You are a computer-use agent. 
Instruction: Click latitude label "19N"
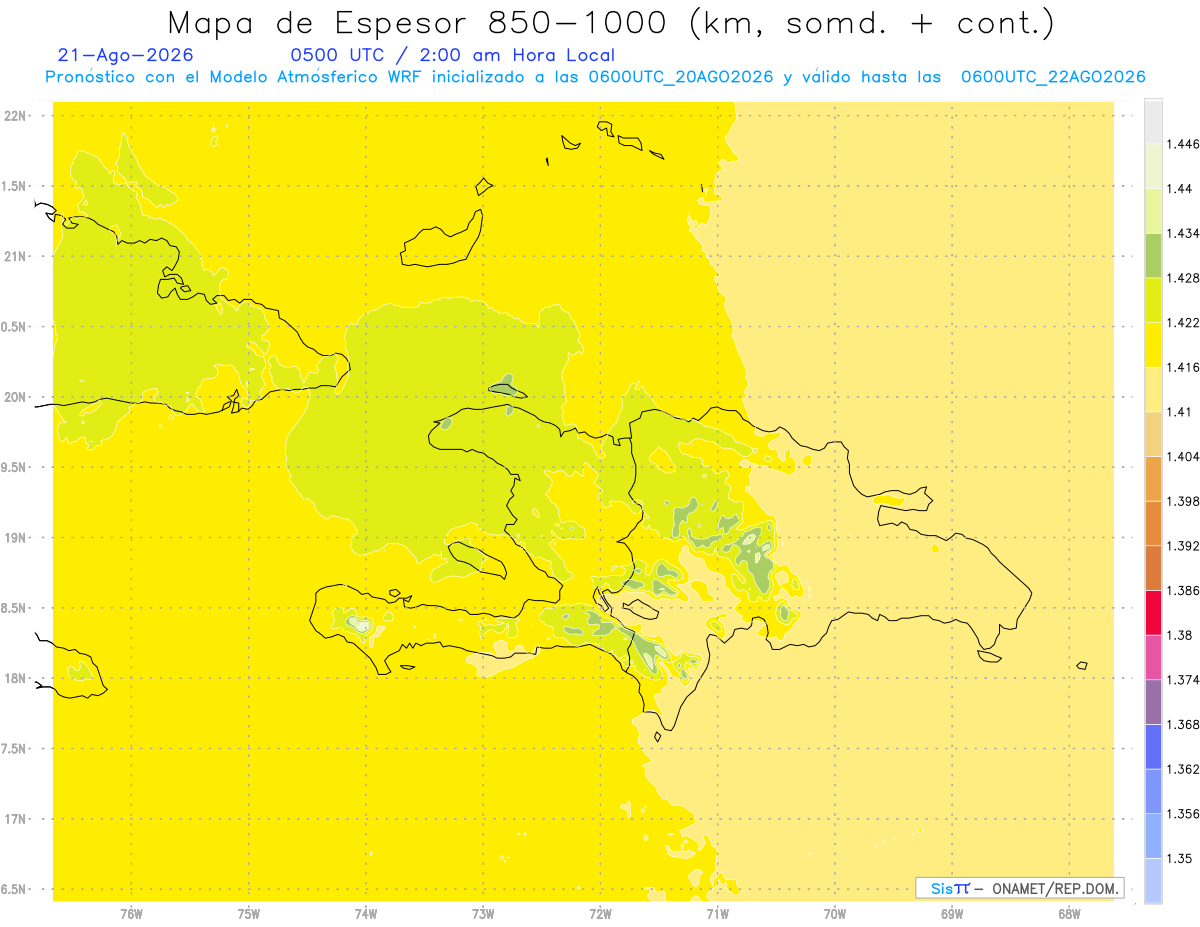coord(15,538)
